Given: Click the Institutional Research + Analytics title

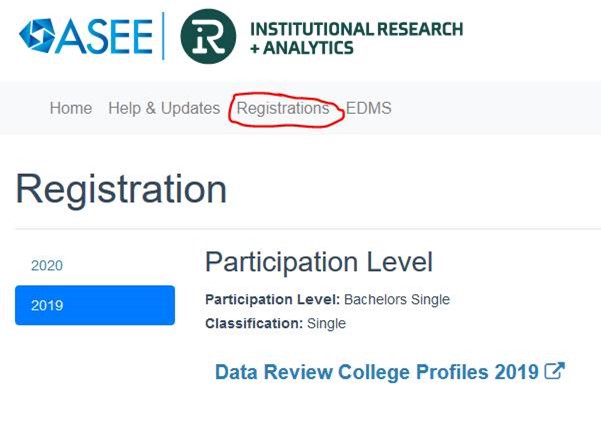Looking at the screenshot, I should [356, 38].
